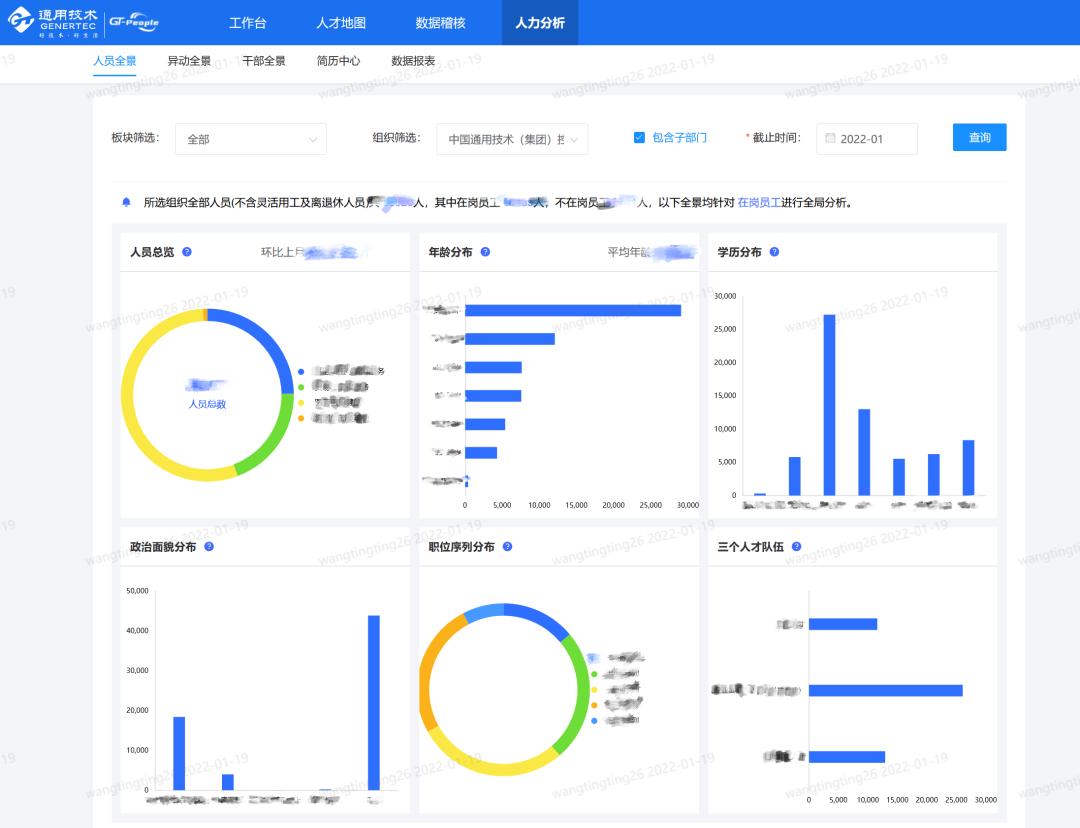Select the 异动全景 sub-tab
1080x828 pixels.
[x=189, y=61]
